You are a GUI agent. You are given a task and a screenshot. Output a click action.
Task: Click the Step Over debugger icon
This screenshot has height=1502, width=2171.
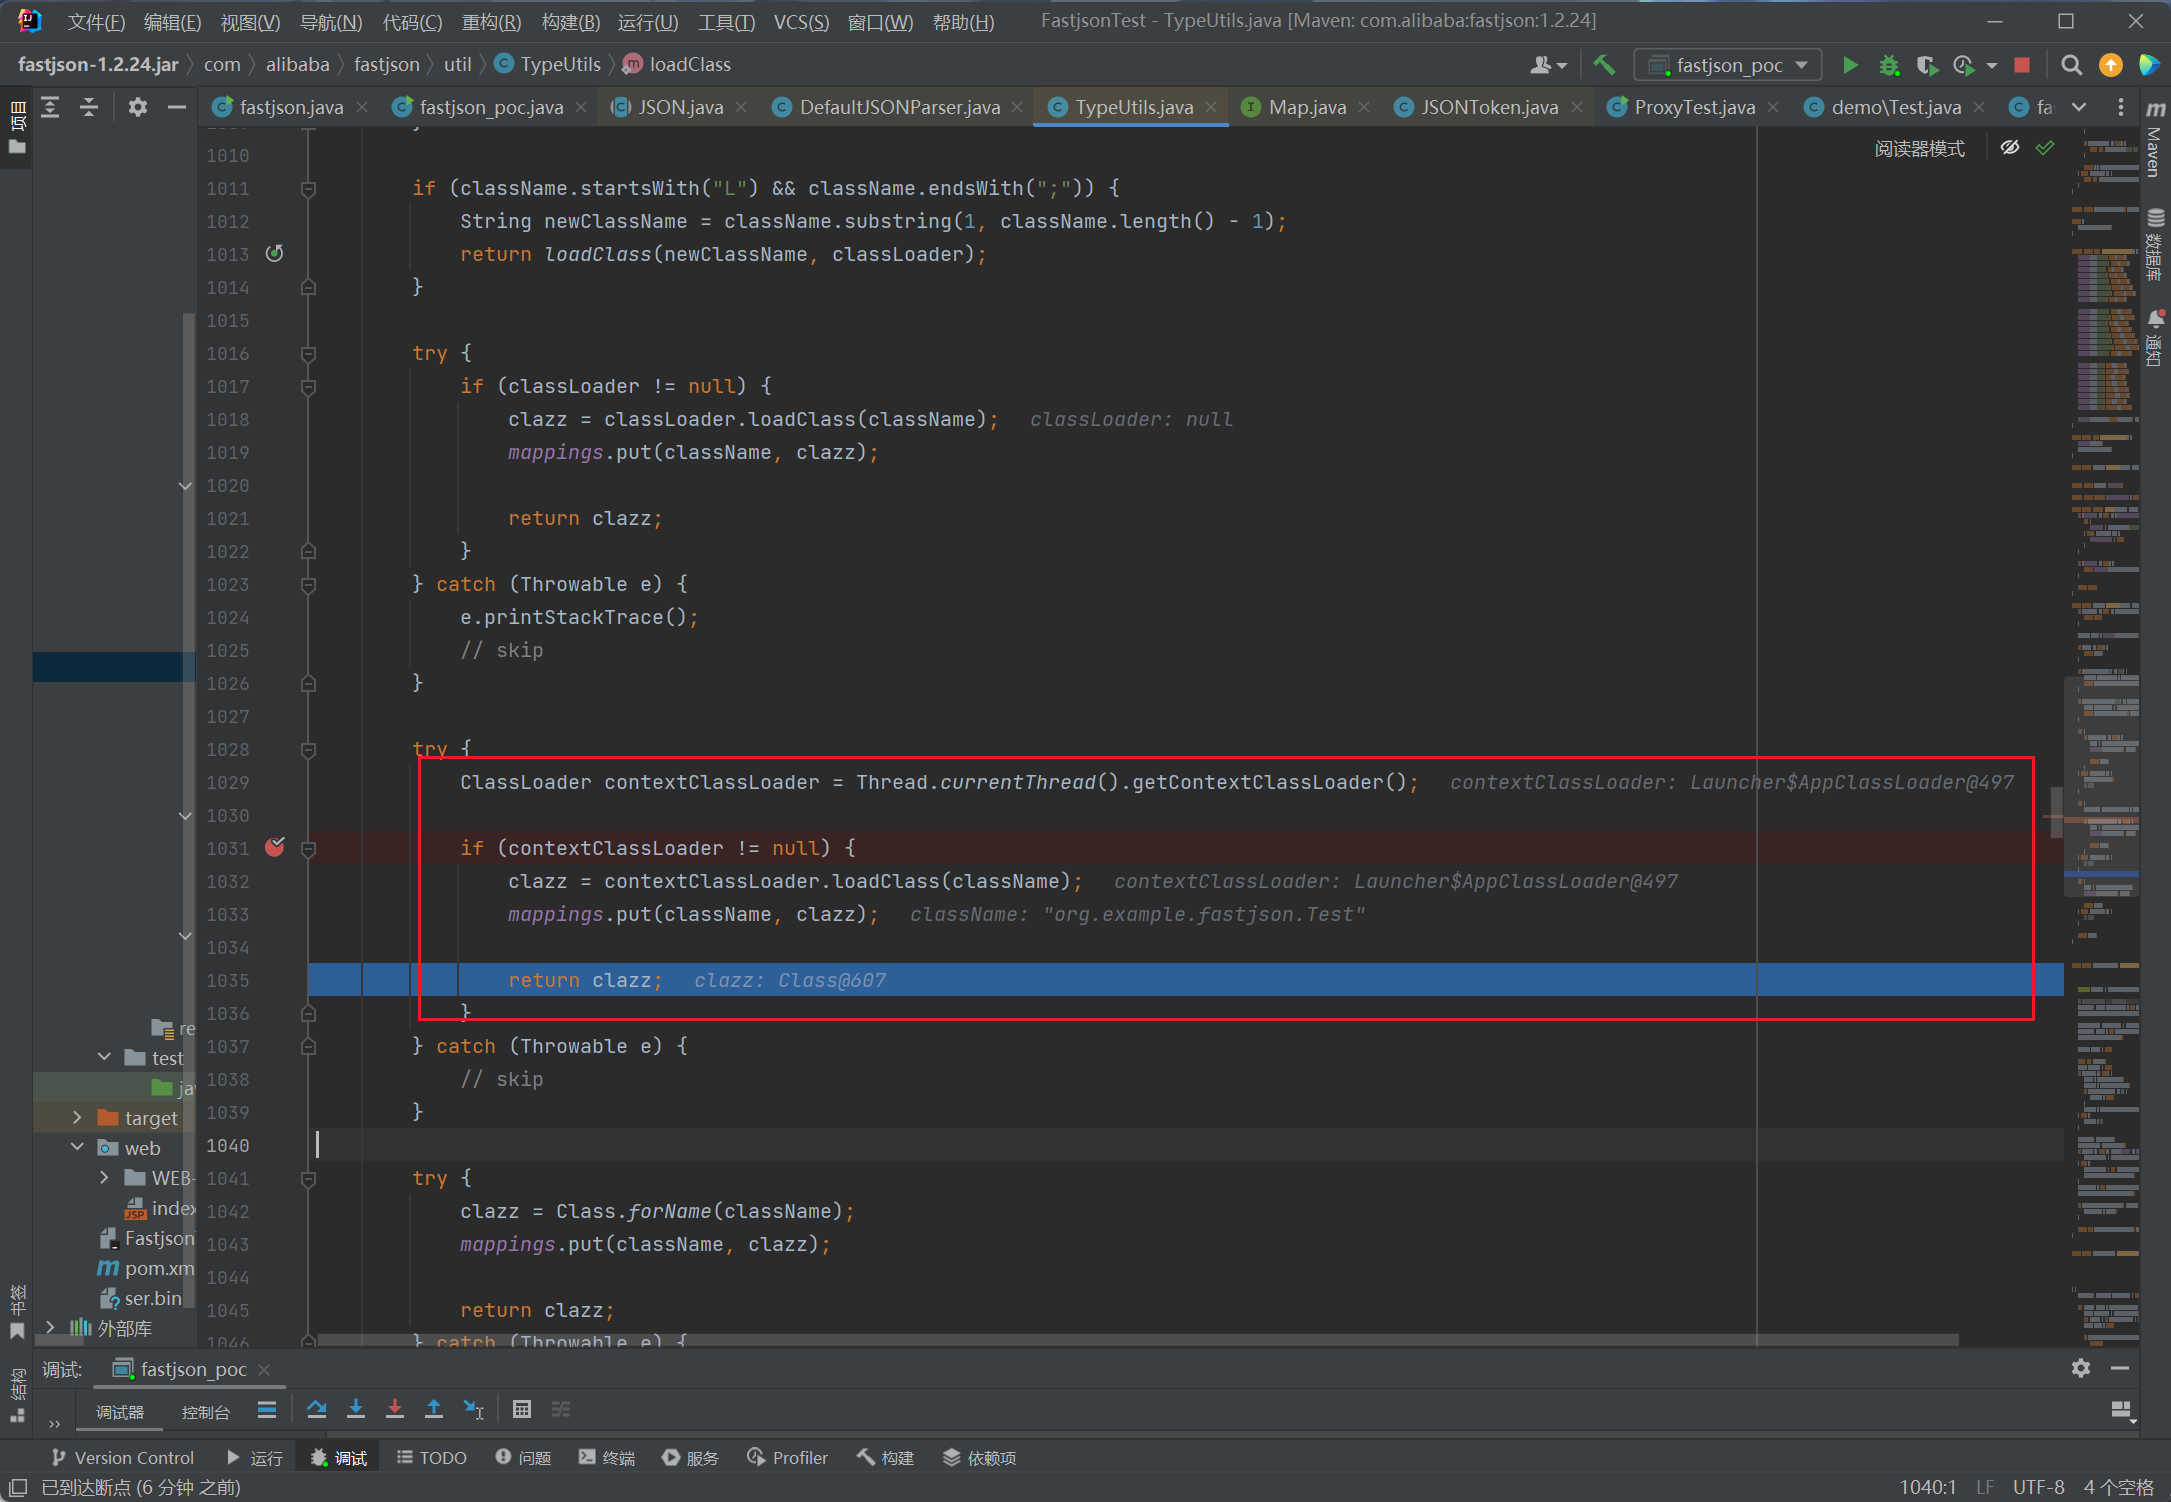point(316,1409)
